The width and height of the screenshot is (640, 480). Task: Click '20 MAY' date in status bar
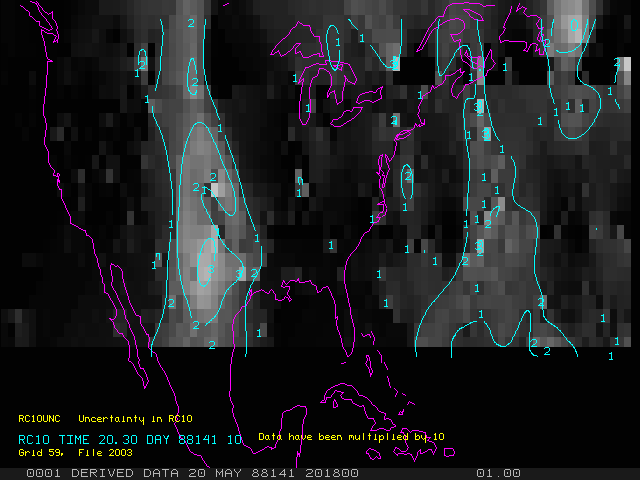point(216,473)
